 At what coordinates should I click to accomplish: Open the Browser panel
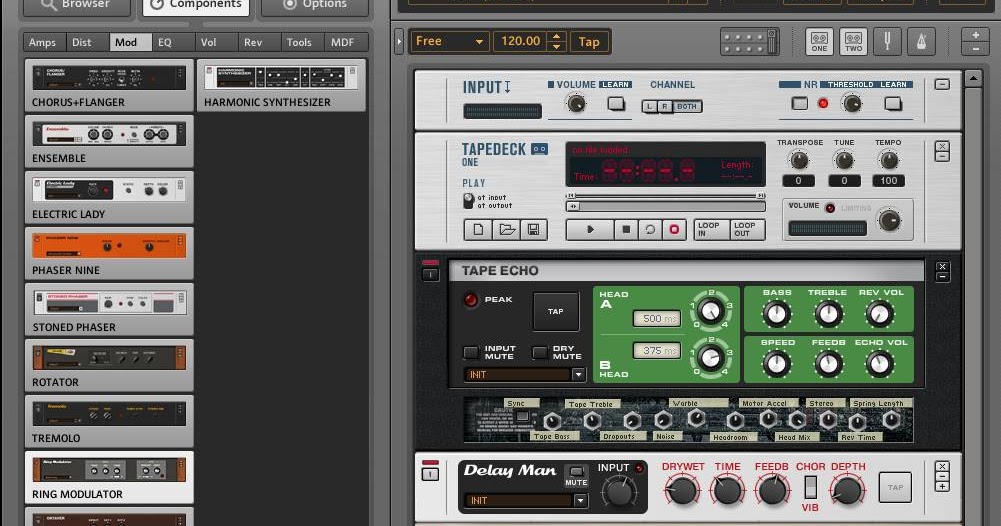[x=77, y=6]
